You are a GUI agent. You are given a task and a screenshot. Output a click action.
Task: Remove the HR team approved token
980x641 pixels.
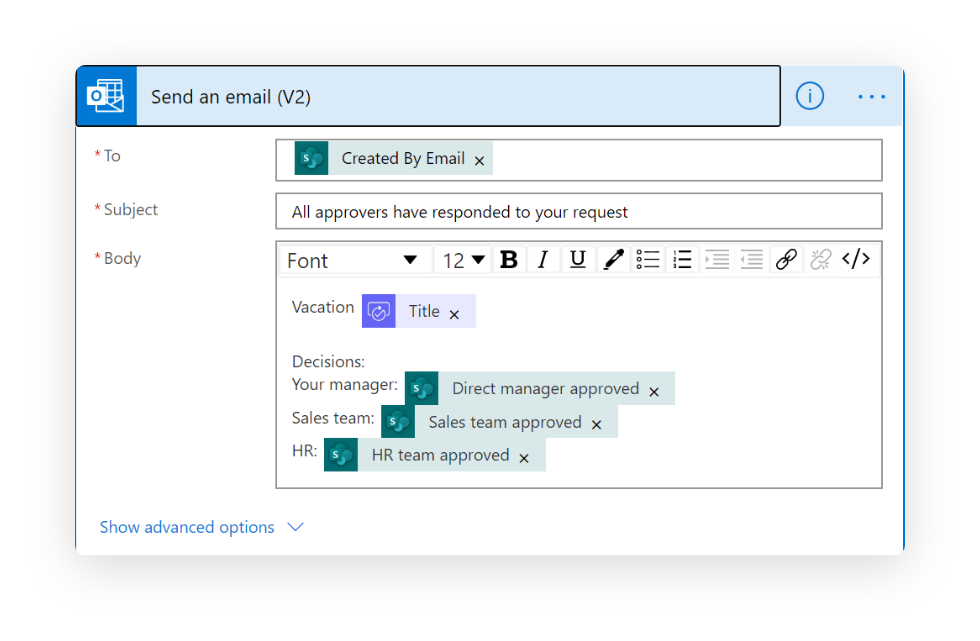(524, 458)
